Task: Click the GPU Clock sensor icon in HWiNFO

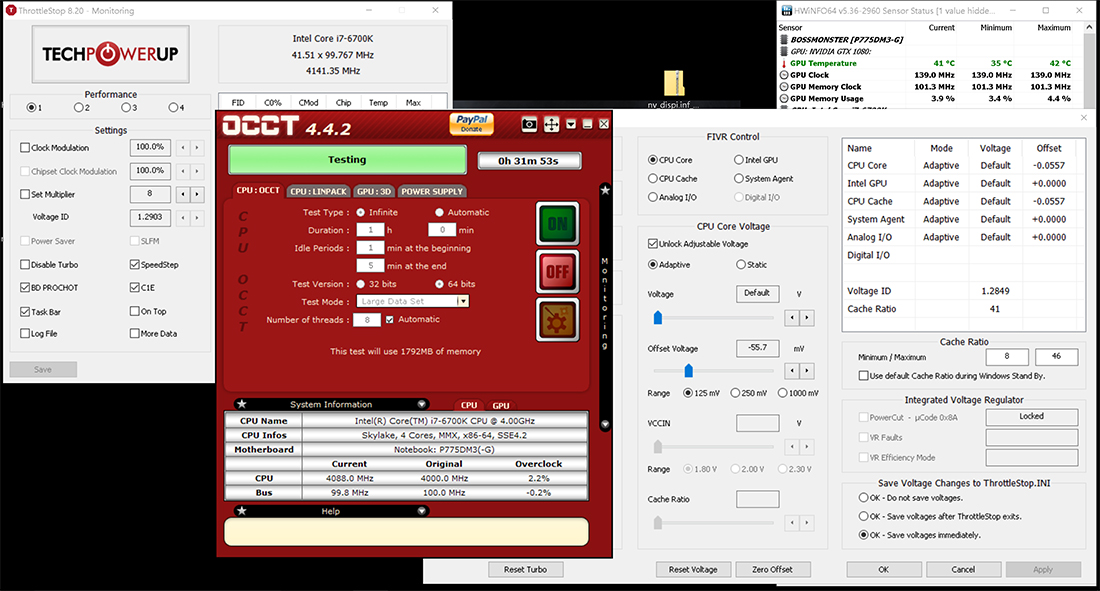Action: tap(784, 75)
